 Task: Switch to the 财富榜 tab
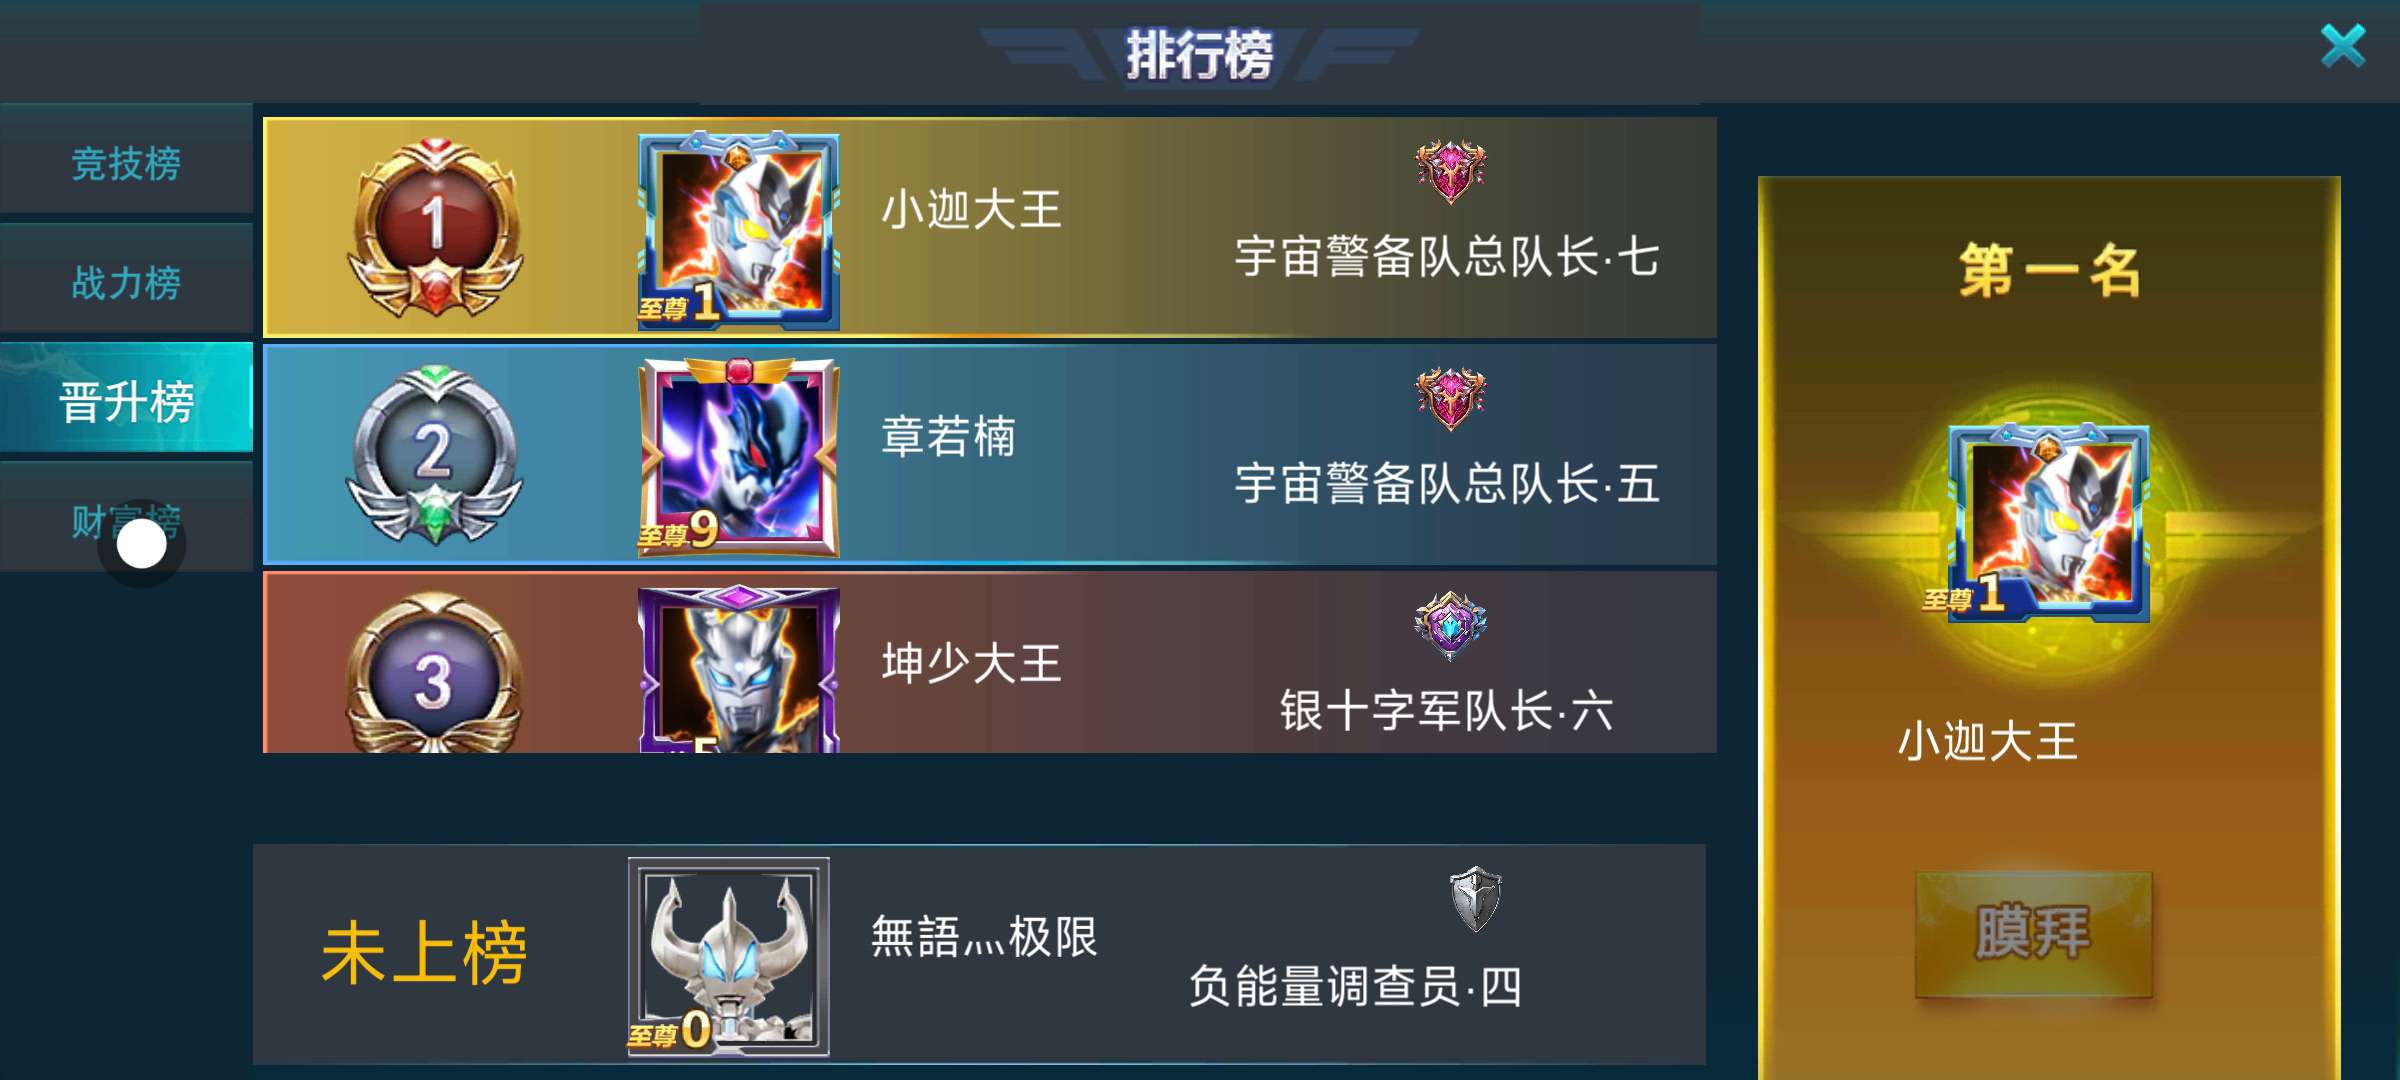pyautogui.click(x=126, y=520)
